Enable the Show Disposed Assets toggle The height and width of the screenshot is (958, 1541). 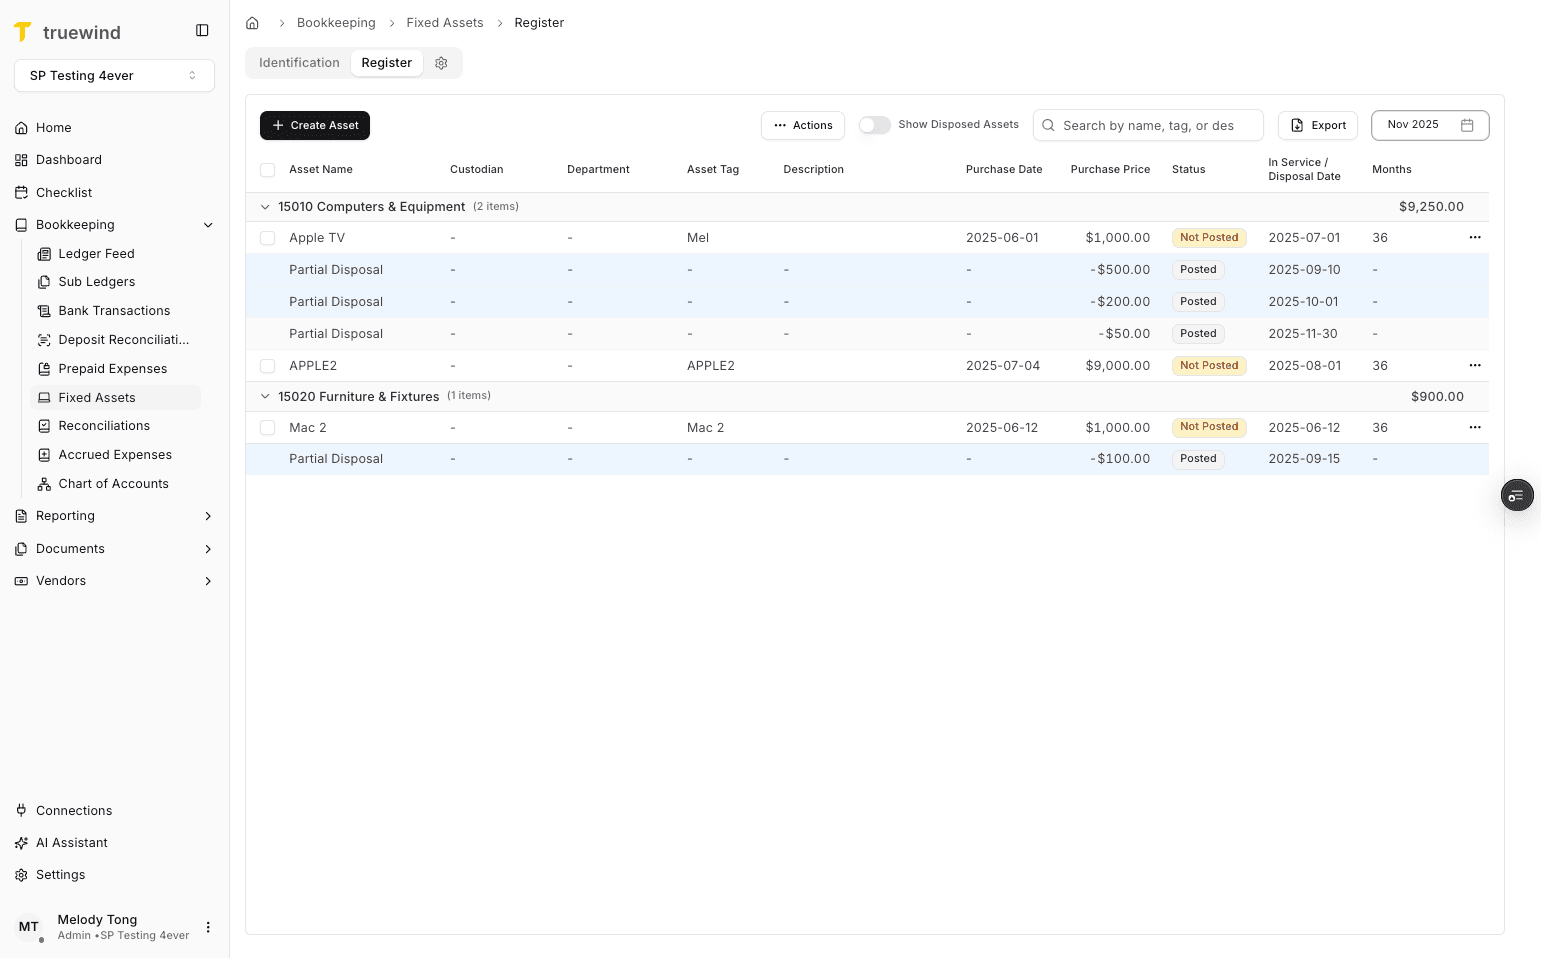874,125
